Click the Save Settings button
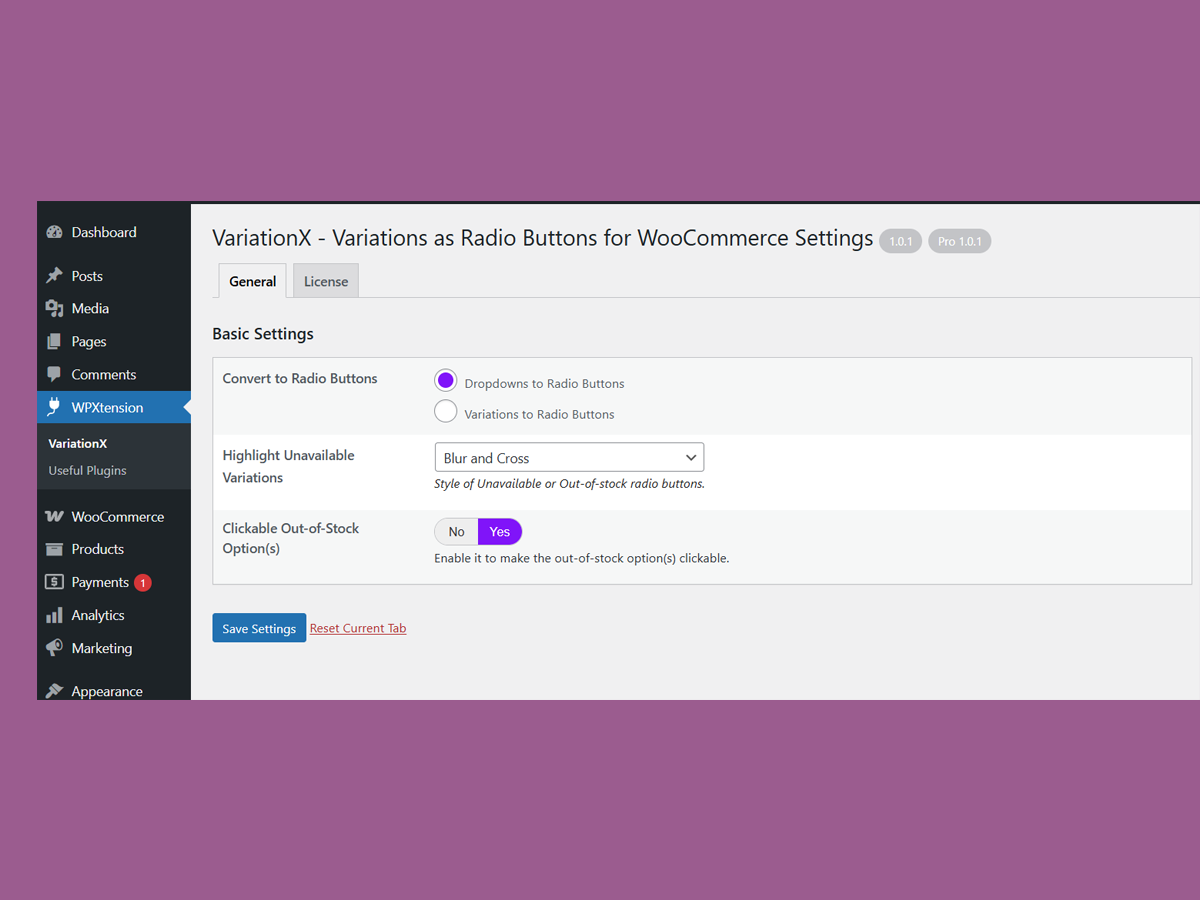Screen dimensions: 1200x900 click(259, 628)
